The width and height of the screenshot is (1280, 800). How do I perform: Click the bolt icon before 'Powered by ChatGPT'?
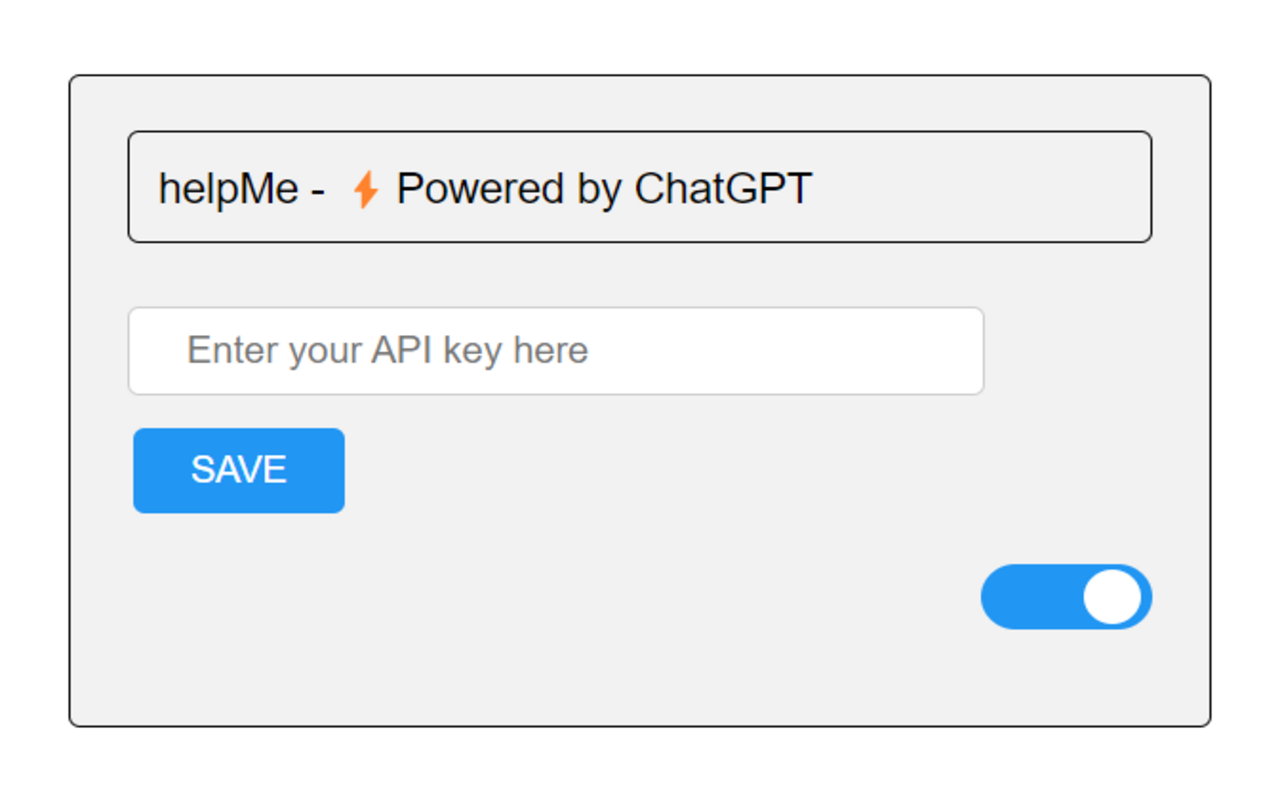click(x=366, y=188)
